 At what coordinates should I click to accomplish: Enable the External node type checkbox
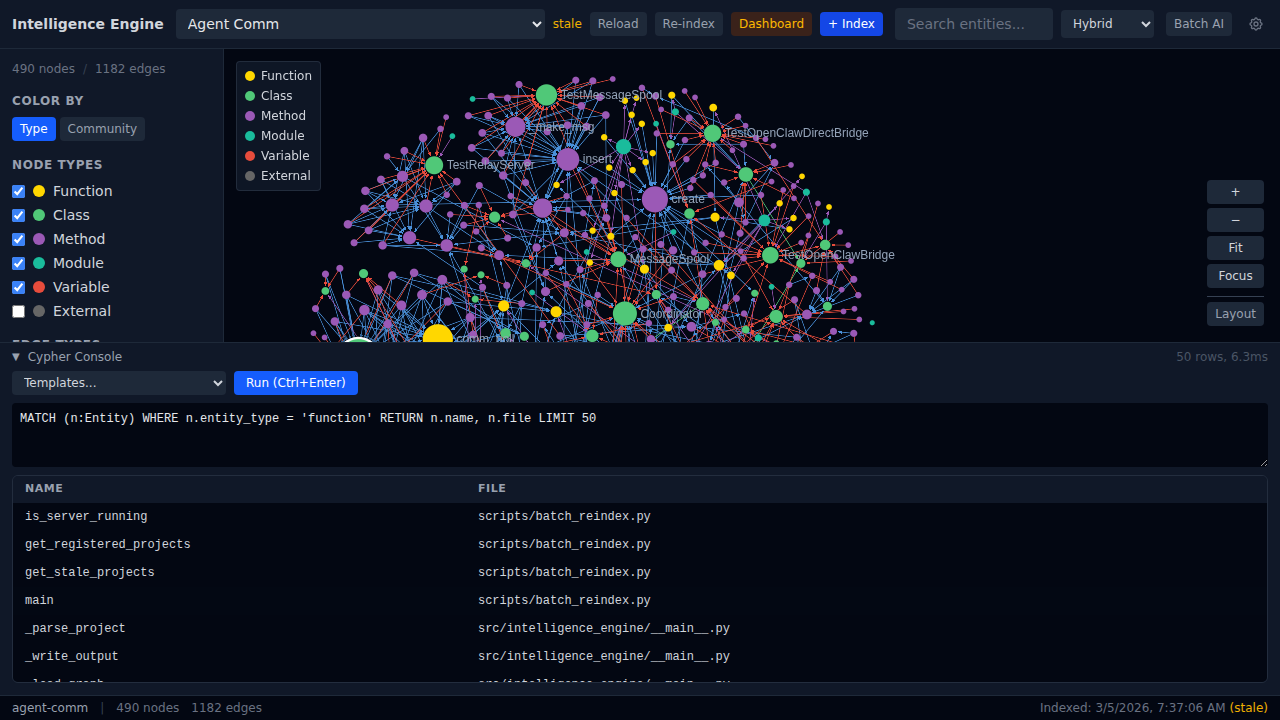pyautogui.click(x=18, y=311)
